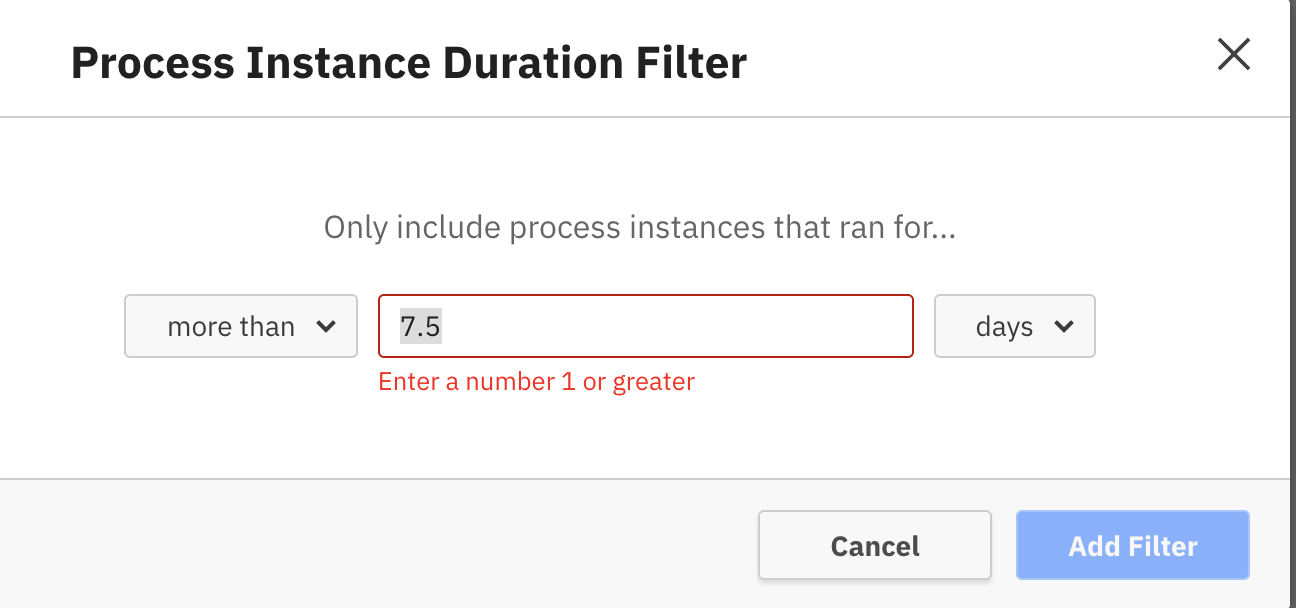Image resolution: width=1296 pixels, height=608 pixels.
Task: Click the word "greater" in the error message
Action: pyautogui.click(x=653, y=381)
